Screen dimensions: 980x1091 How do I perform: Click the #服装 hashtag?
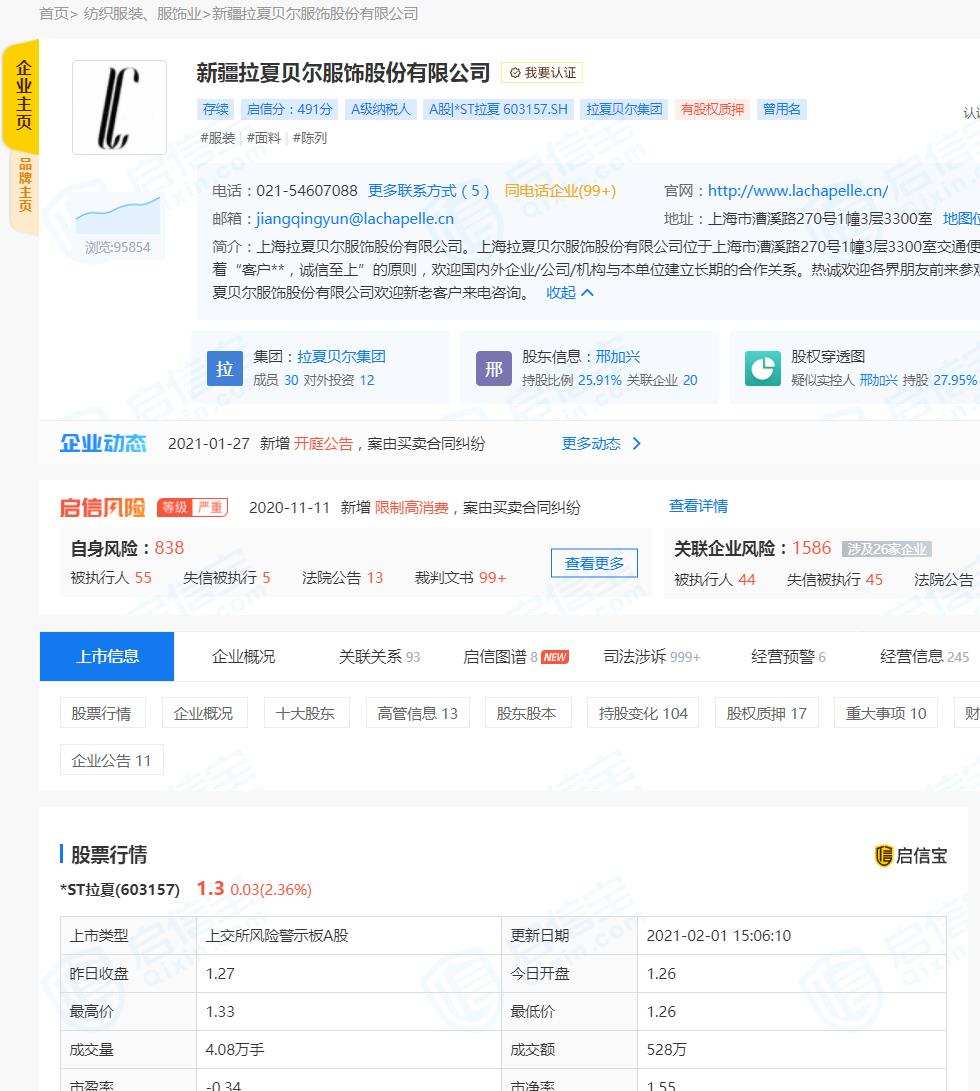218,138
